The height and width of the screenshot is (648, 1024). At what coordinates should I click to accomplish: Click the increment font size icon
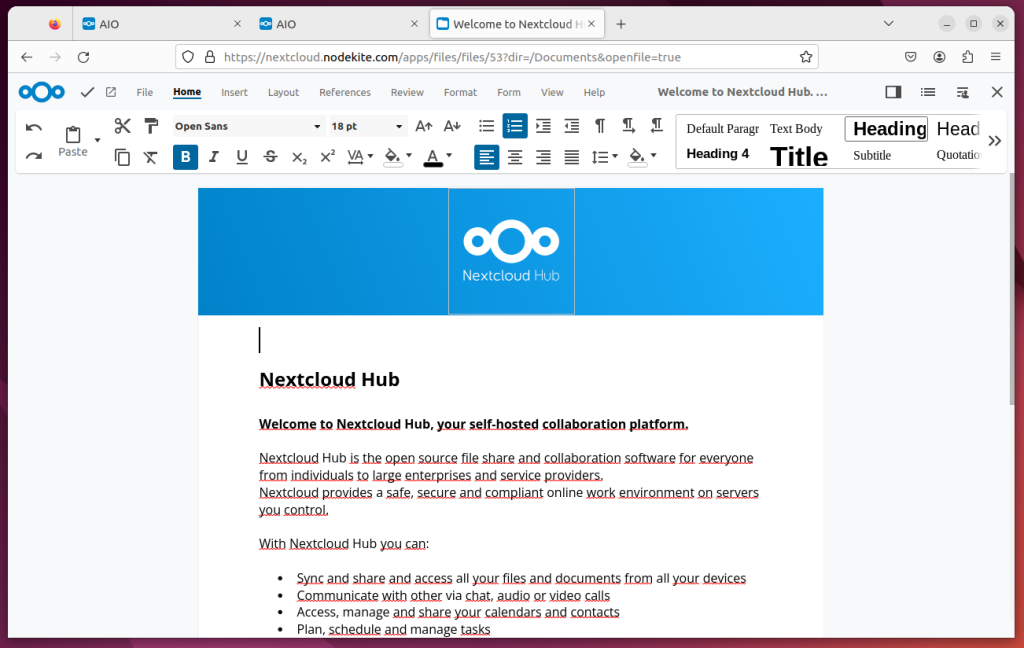(x=423, y=126)
